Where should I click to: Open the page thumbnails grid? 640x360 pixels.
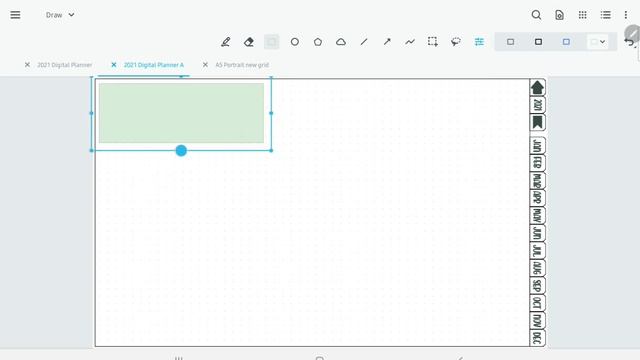click(582, 15)
